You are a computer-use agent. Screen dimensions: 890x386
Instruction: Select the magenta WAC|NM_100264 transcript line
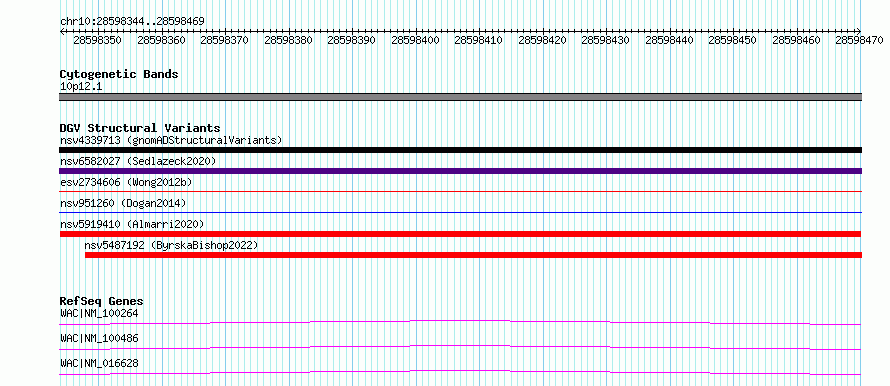point(460,322)
